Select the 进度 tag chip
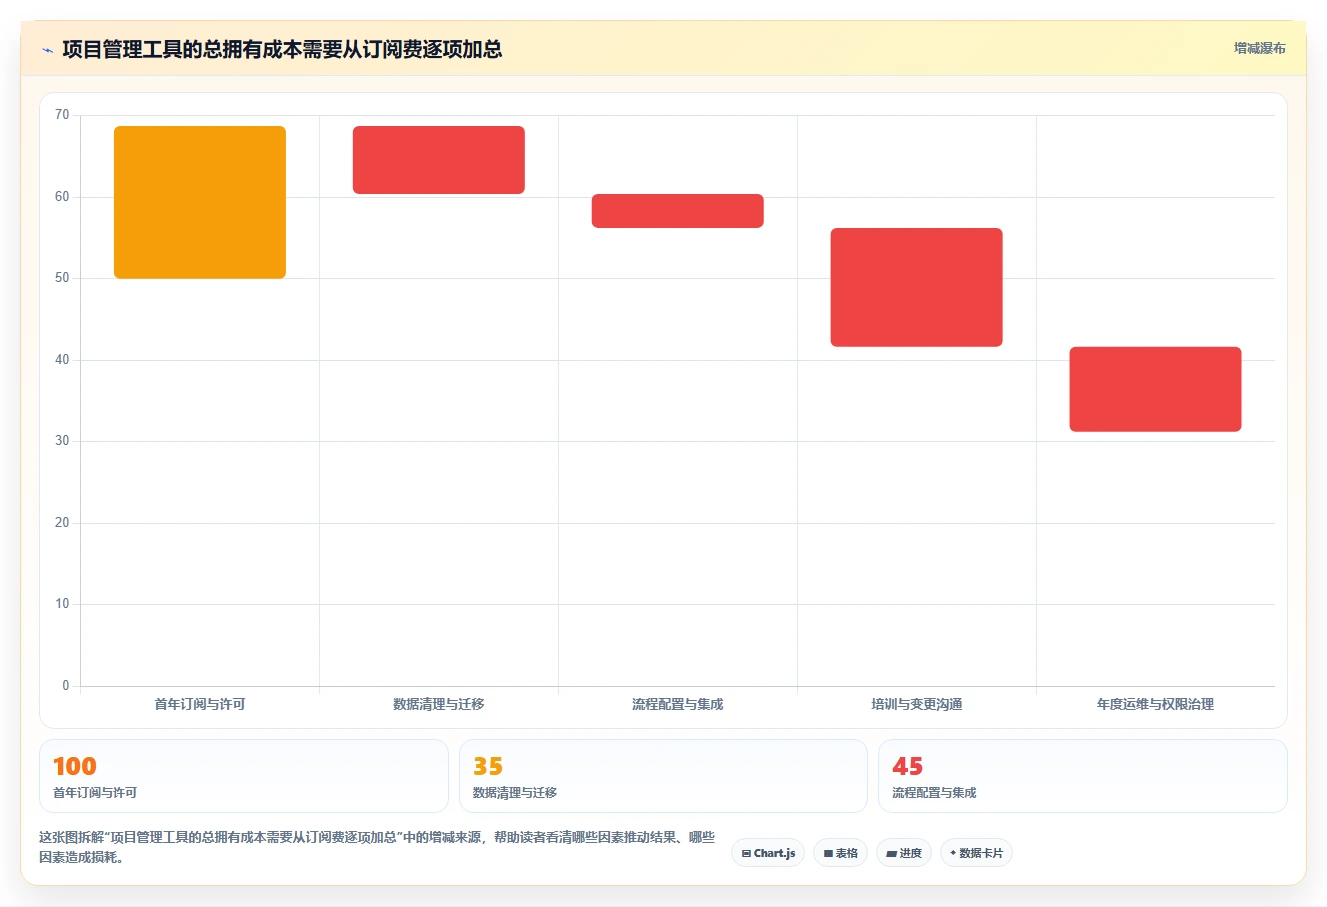 904,853
